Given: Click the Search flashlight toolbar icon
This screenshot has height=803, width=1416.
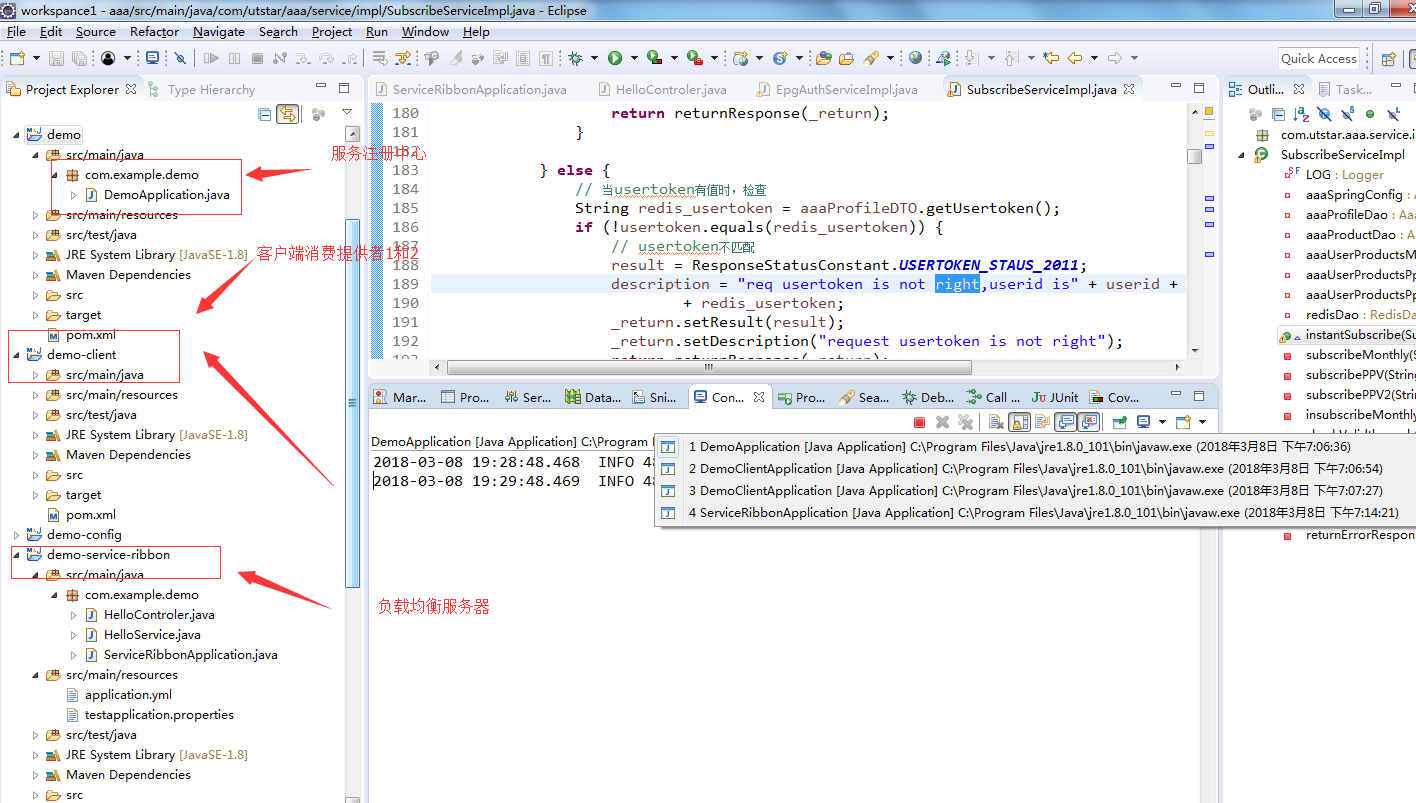Looking at the screenshot, I should pos(871,58).
